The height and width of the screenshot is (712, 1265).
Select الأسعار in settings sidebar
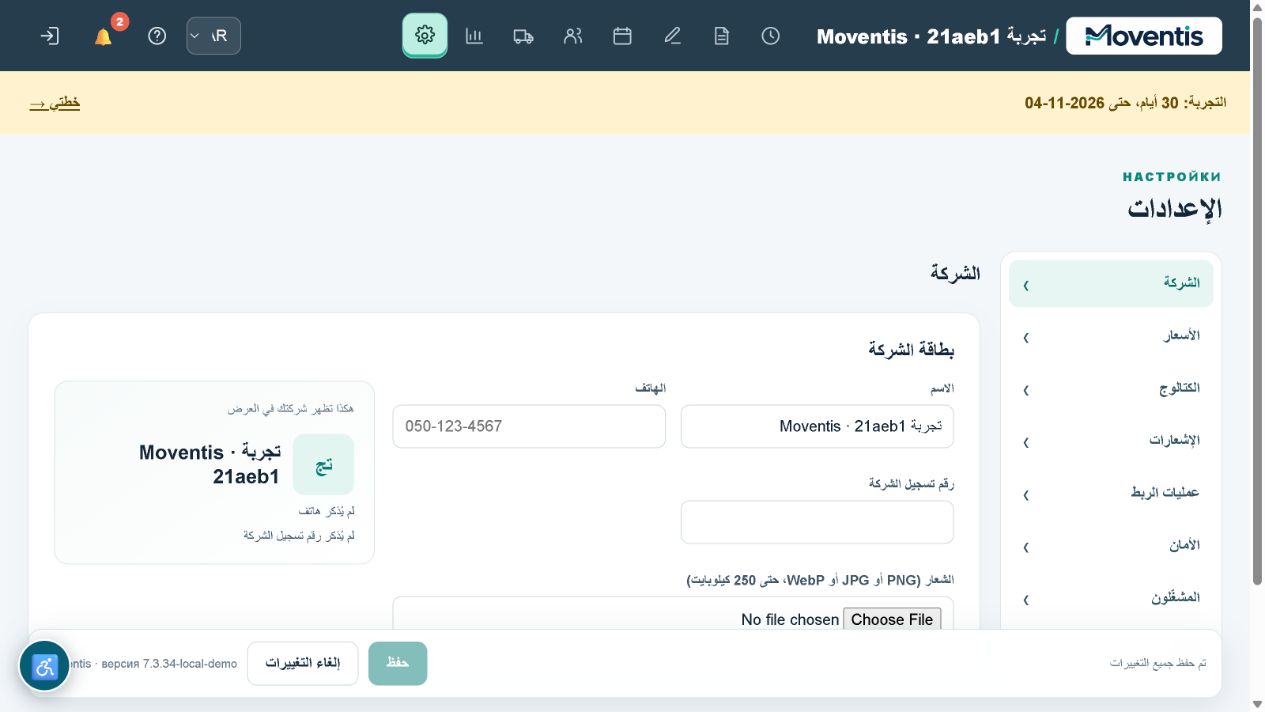(1111, 336)
